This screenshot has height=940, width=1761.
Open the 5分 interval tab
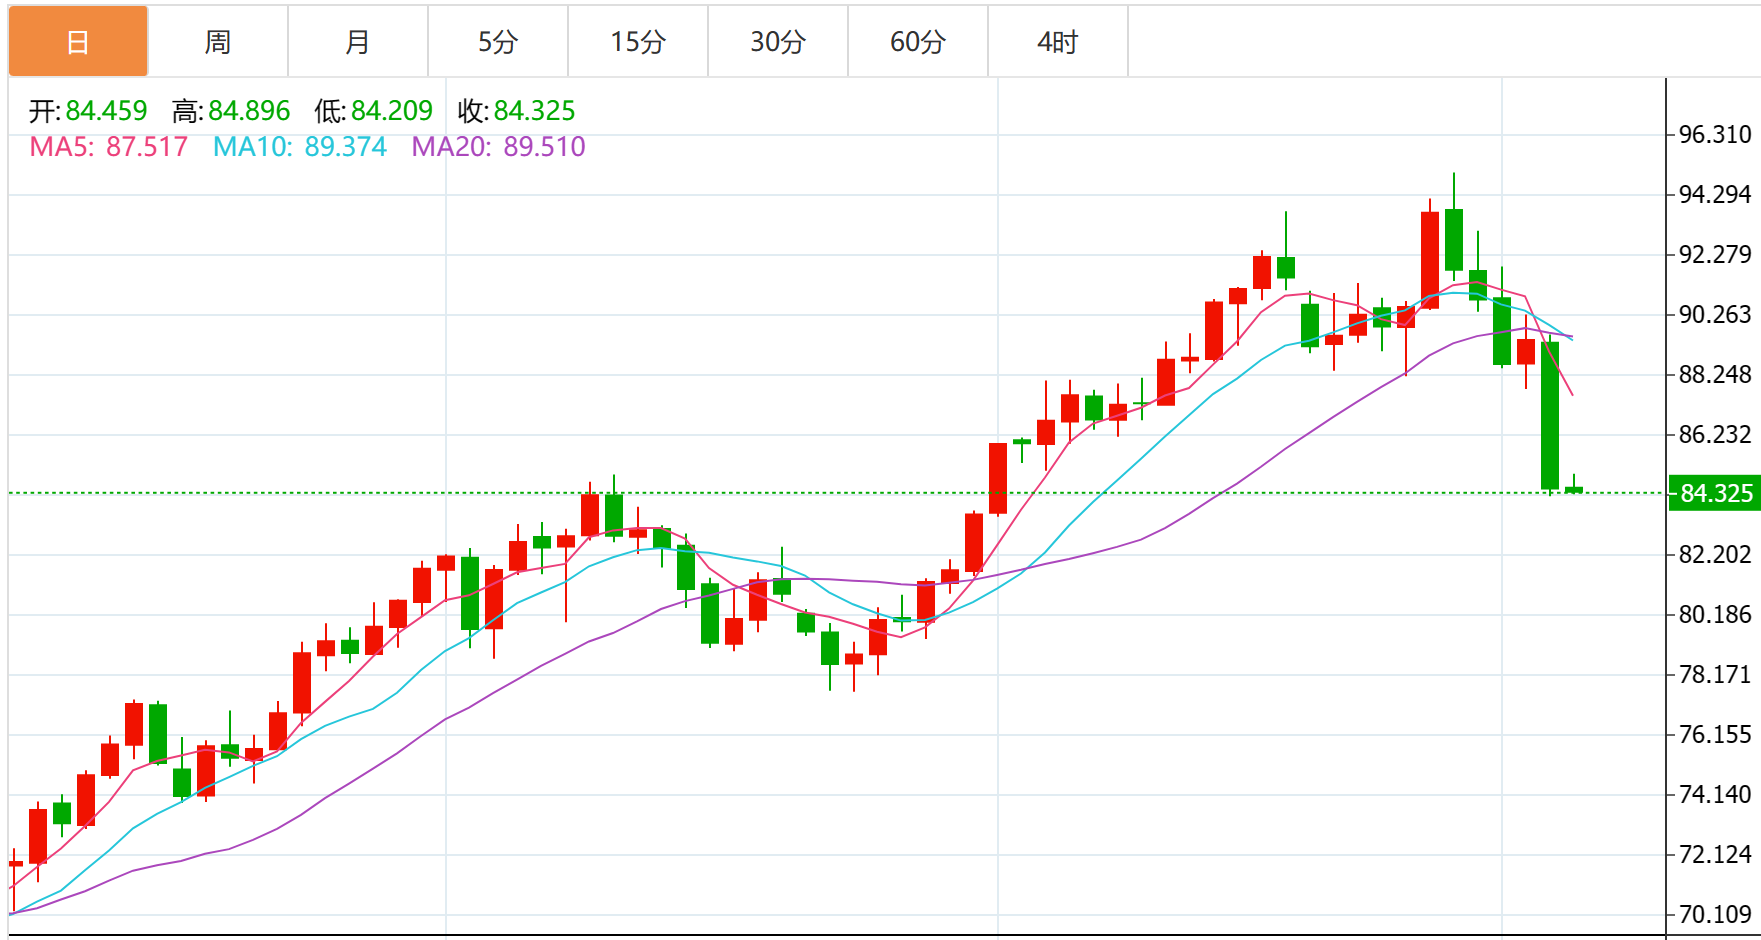click(x=498, y=42)
